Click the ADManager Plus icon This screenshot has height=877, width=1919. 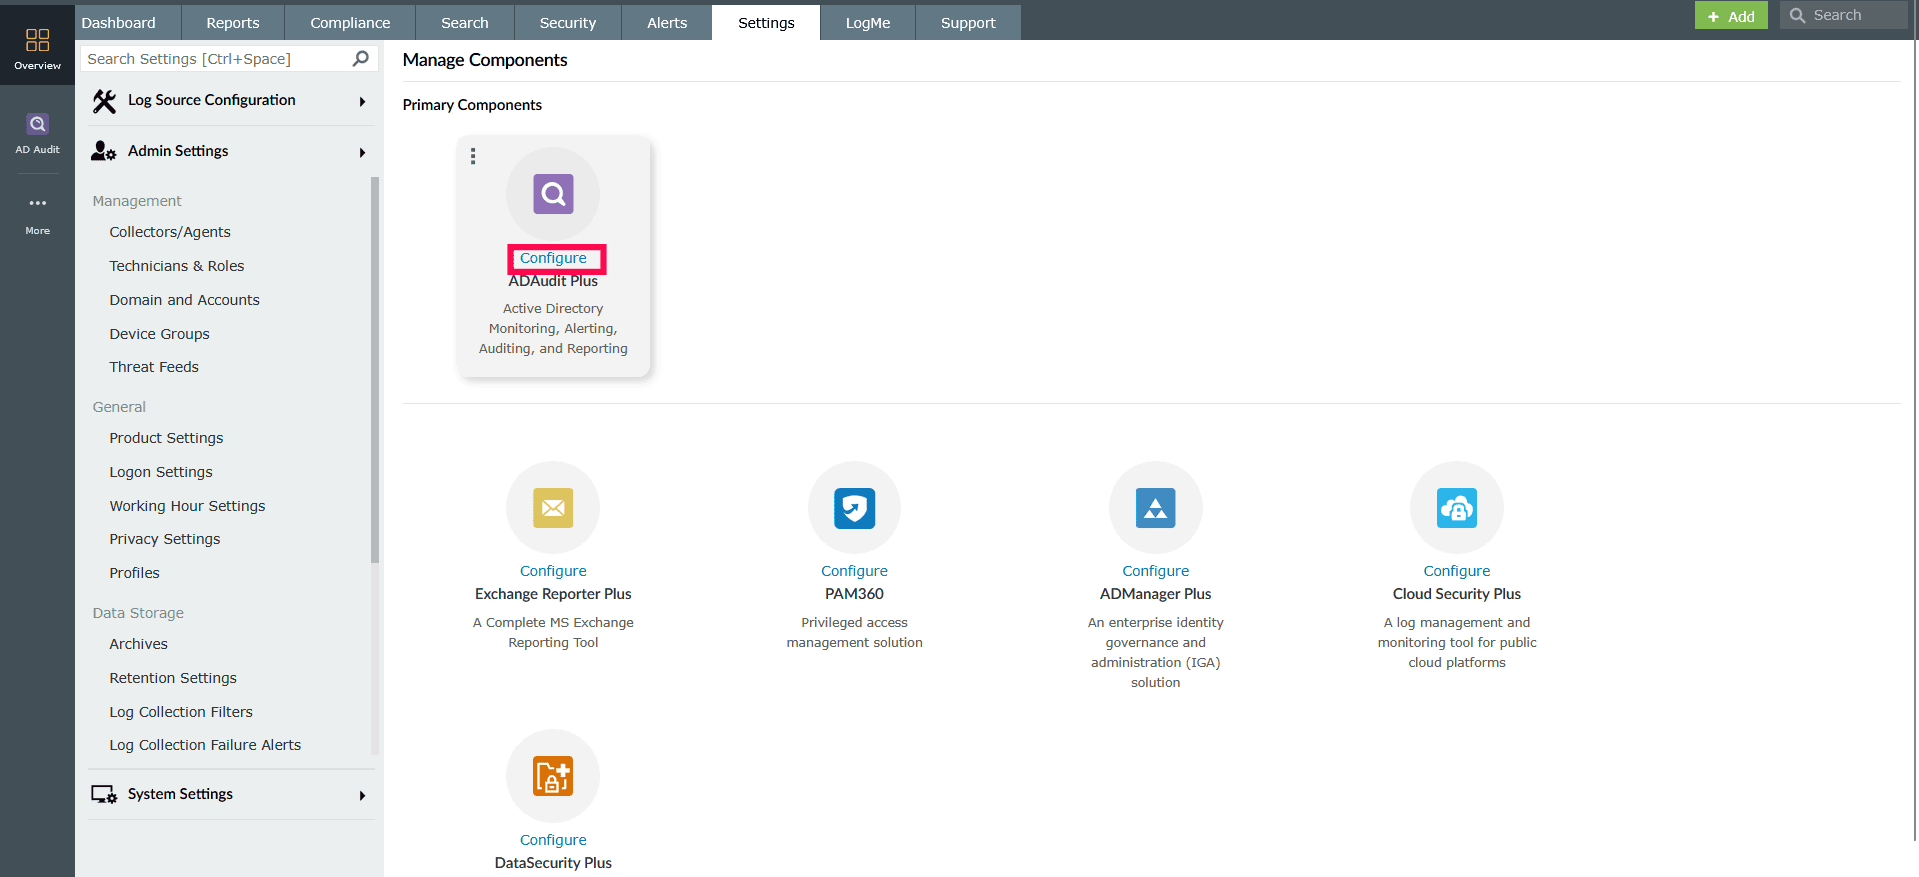pyautogui.click(x=1156, y=508)
